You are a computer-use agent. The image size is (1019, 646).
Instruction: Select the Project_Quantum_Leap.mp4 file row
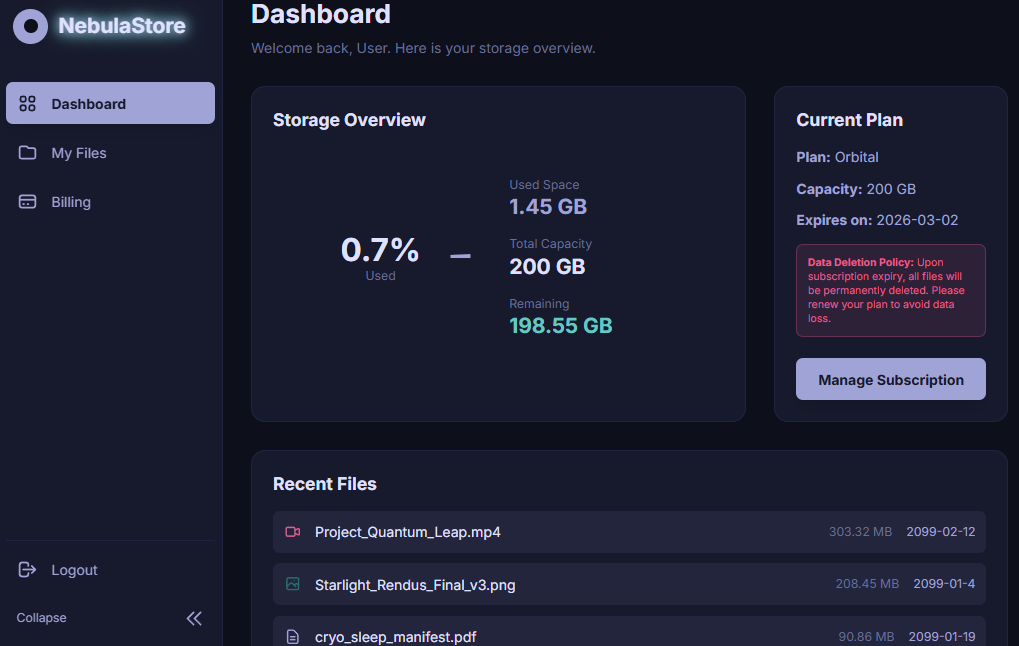pos(628,531)
